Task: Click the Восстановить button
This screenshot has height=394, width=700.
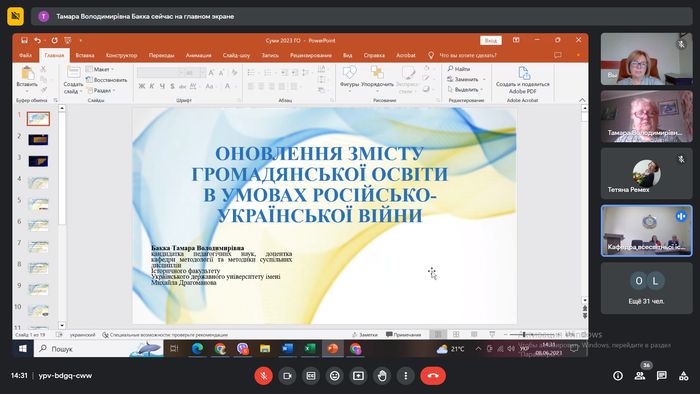Action: 106,80
